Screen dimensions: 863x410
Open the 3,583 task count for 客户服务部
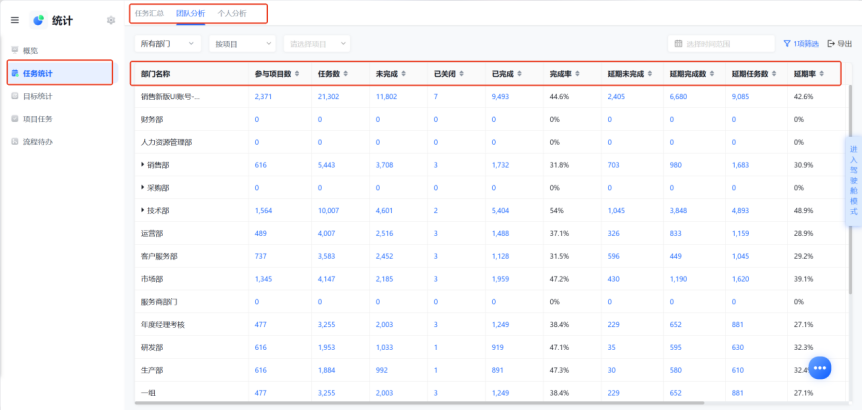coord(326,256)
